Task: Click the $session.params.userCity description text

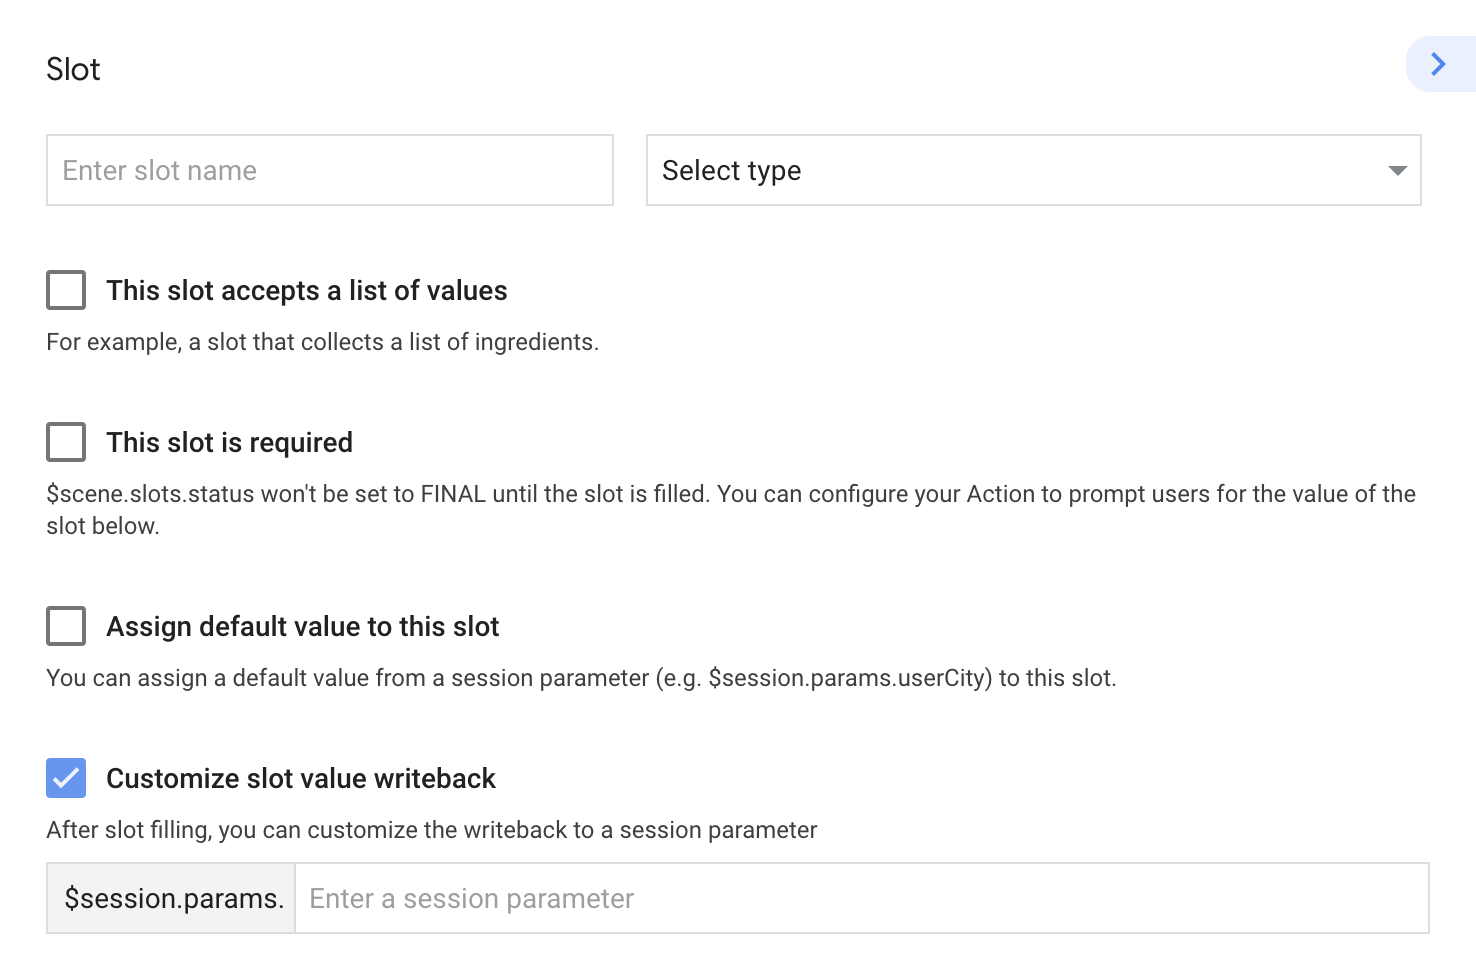Action: (x=580, y=678)
